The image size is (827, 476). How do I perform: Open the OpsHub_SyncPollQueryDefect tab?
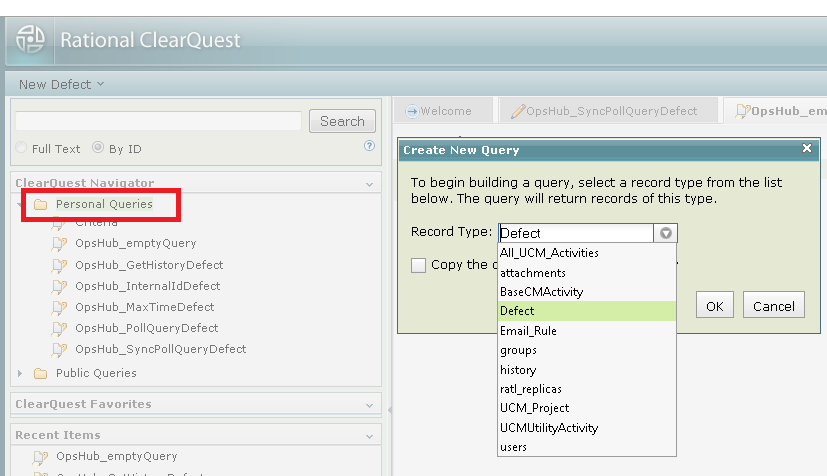click(604, 111)
